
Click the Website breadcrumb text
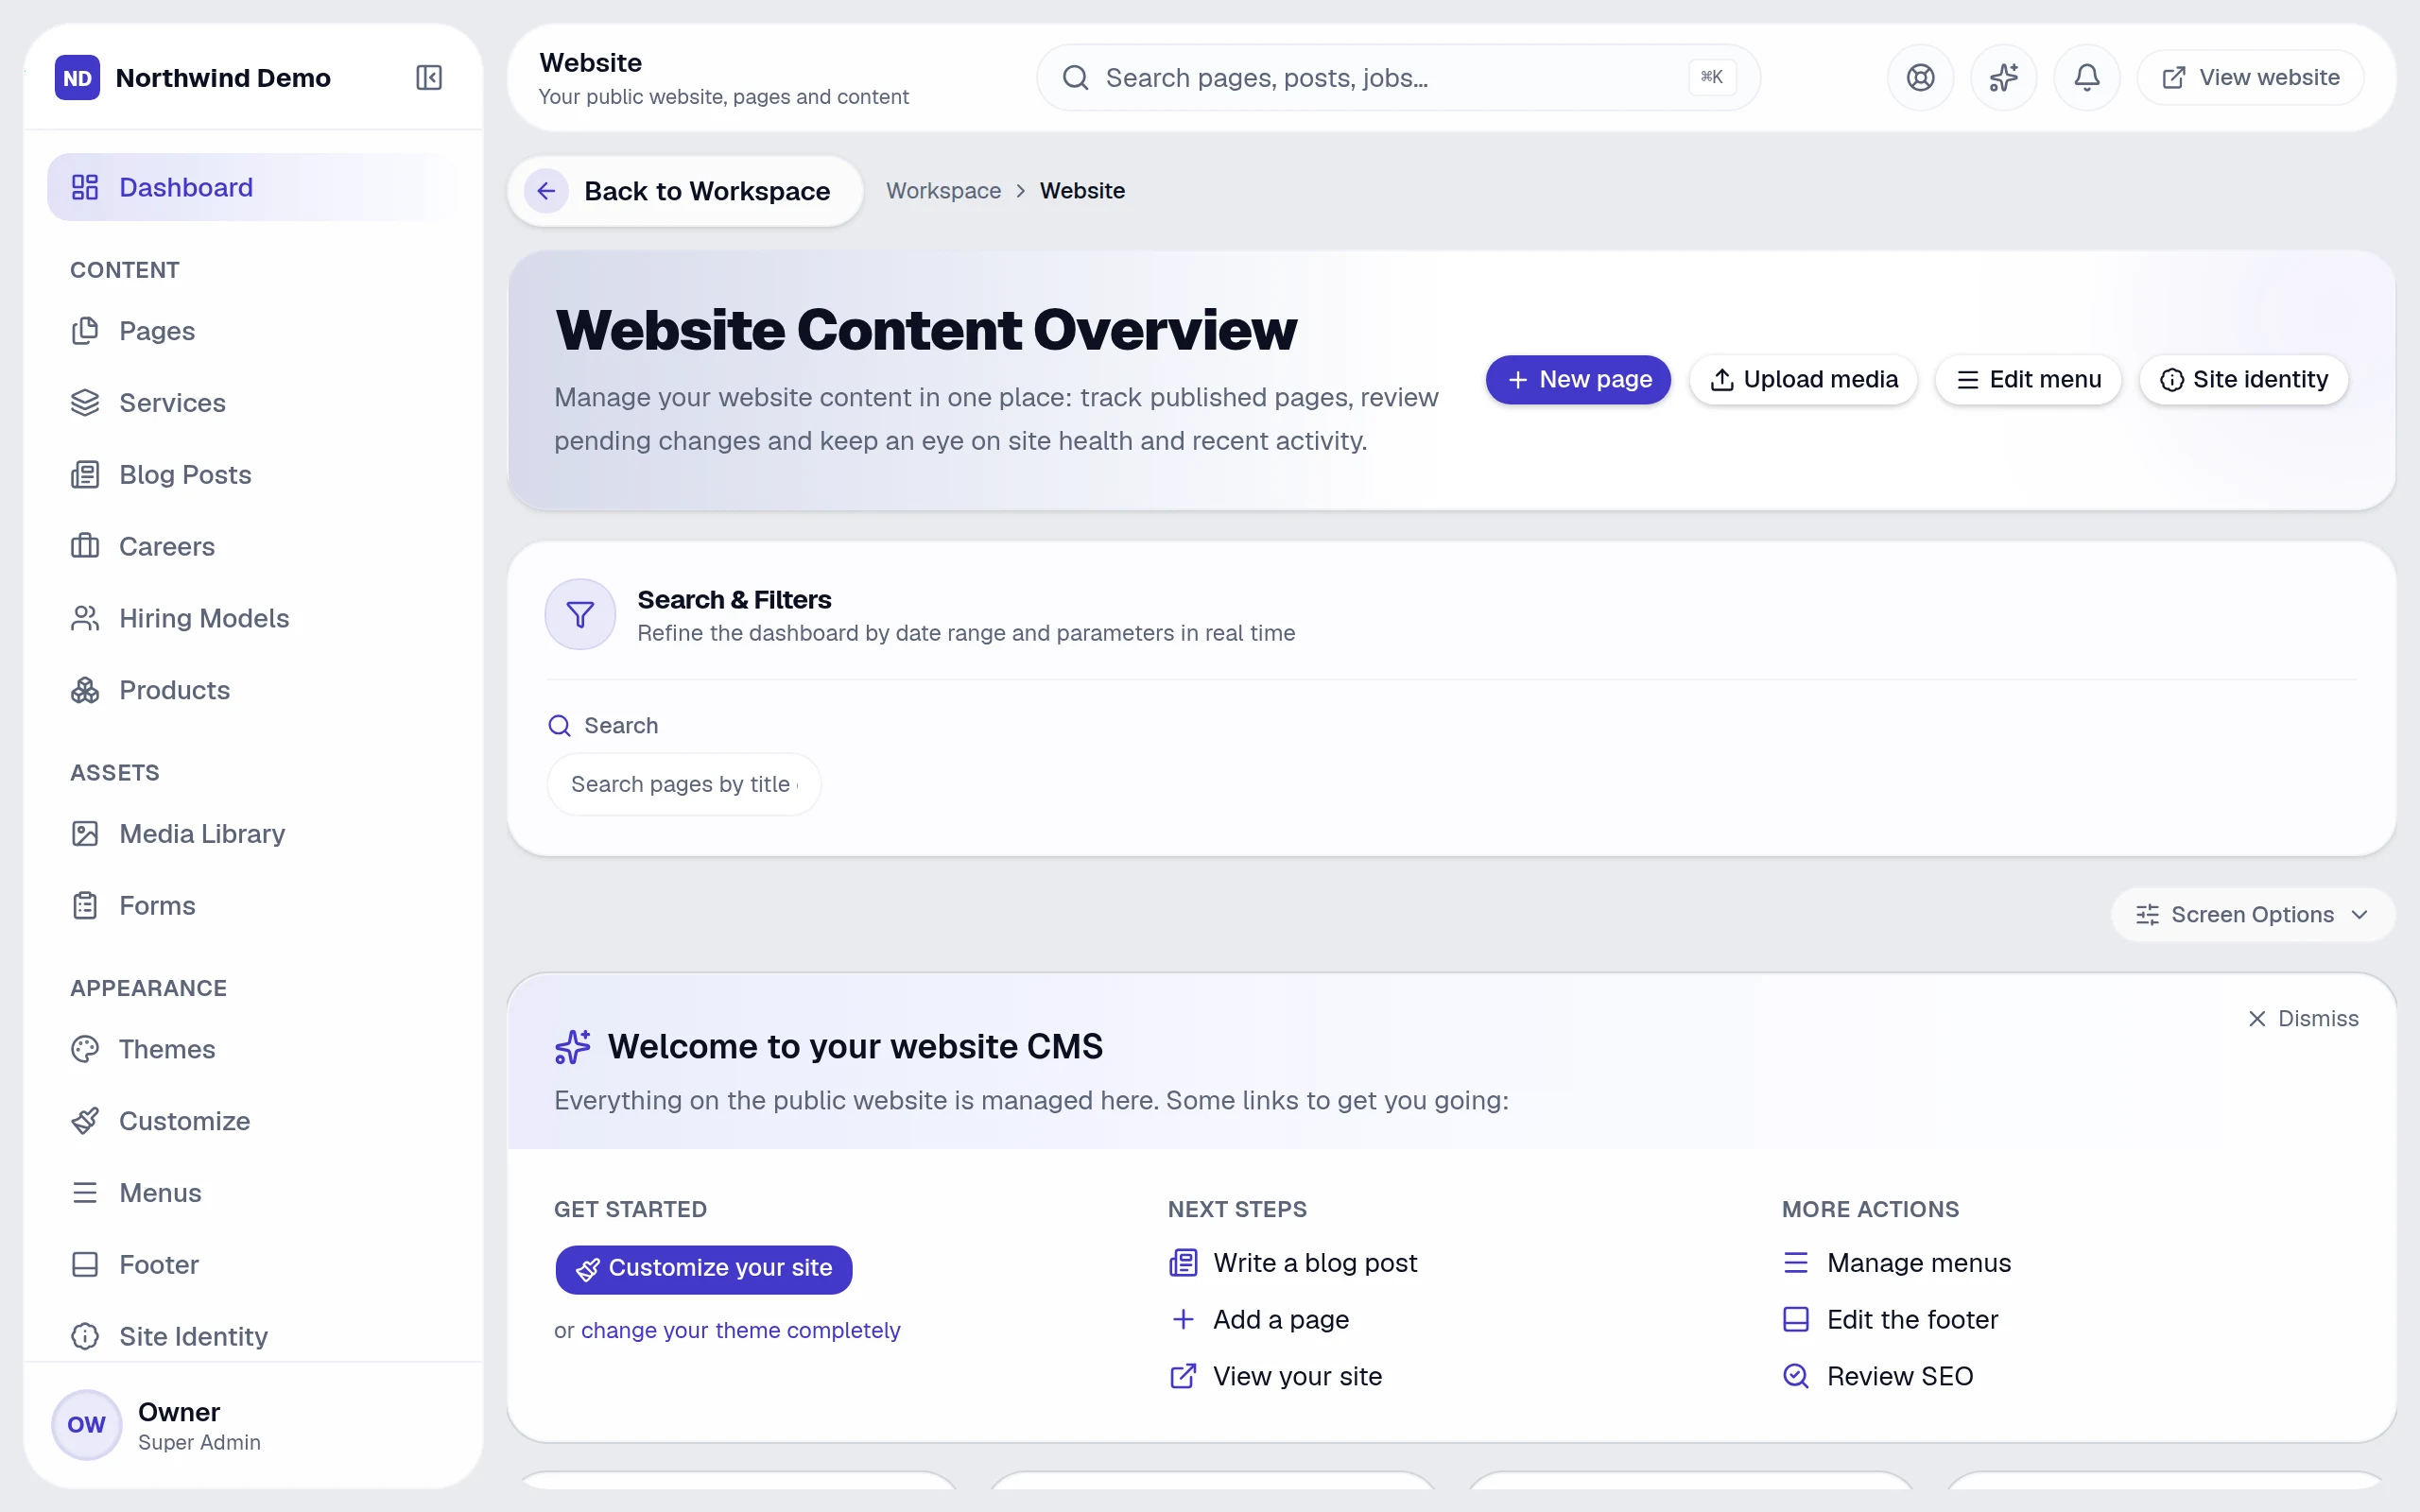[x=1082, y=190]
